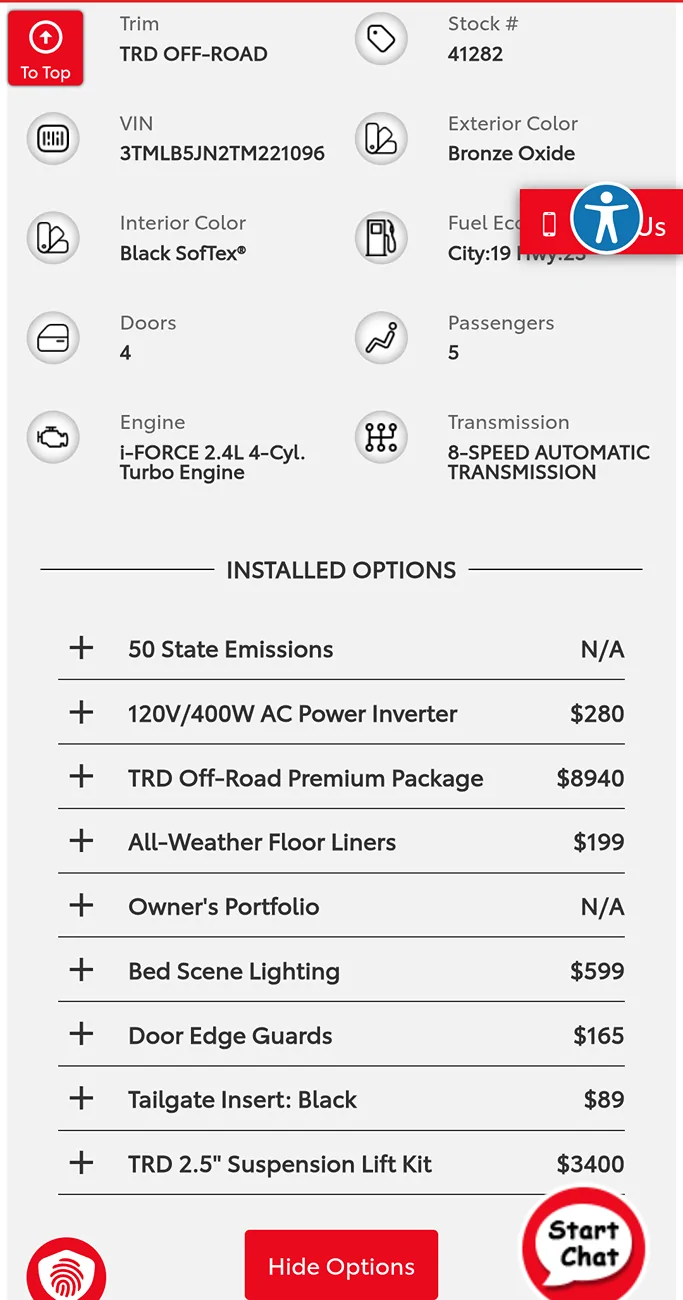Viewport: 683px width, 1300px height.
Task: Click the Fuel Economy pump icon
Action: [x=381, y=238]
